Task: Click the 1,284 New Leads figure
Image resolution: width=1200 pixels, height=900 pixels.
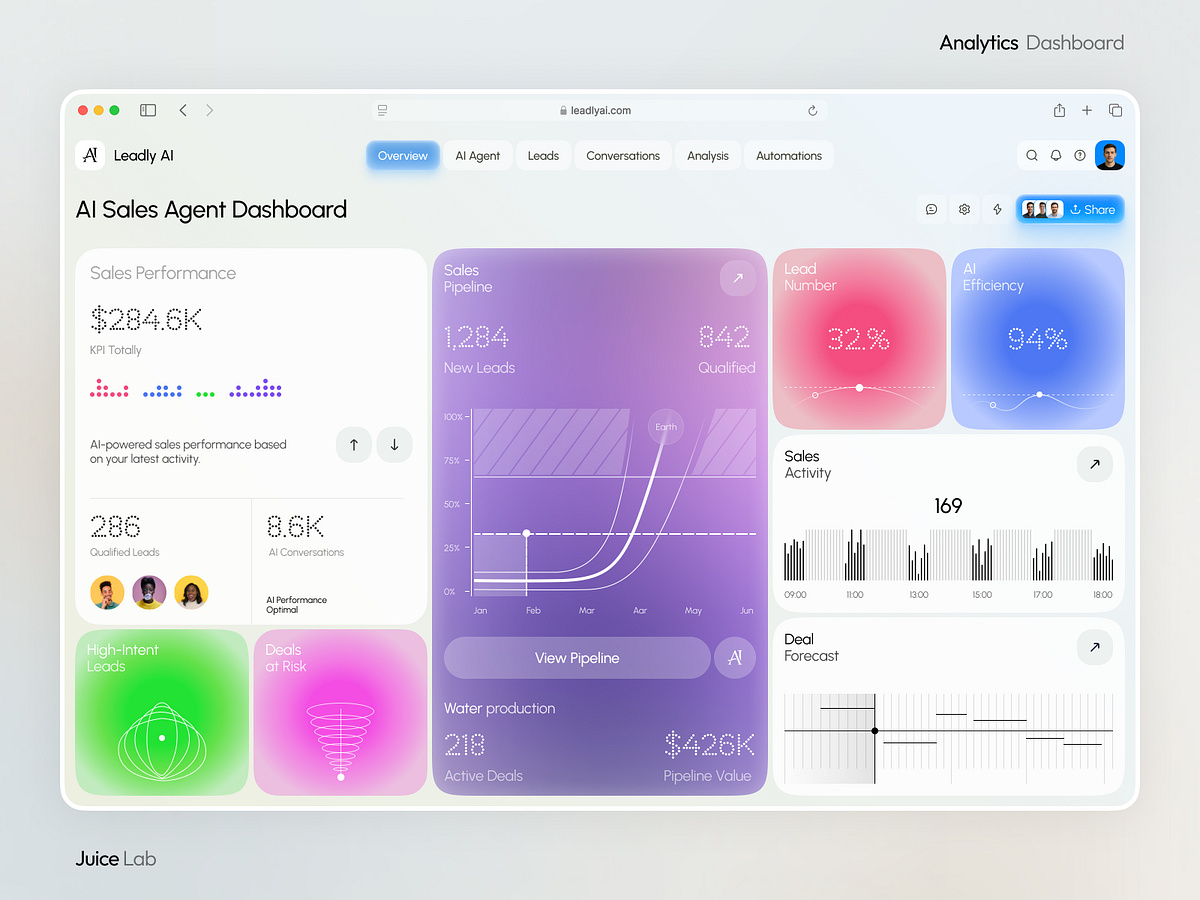Action: click(x=476, y=337)
